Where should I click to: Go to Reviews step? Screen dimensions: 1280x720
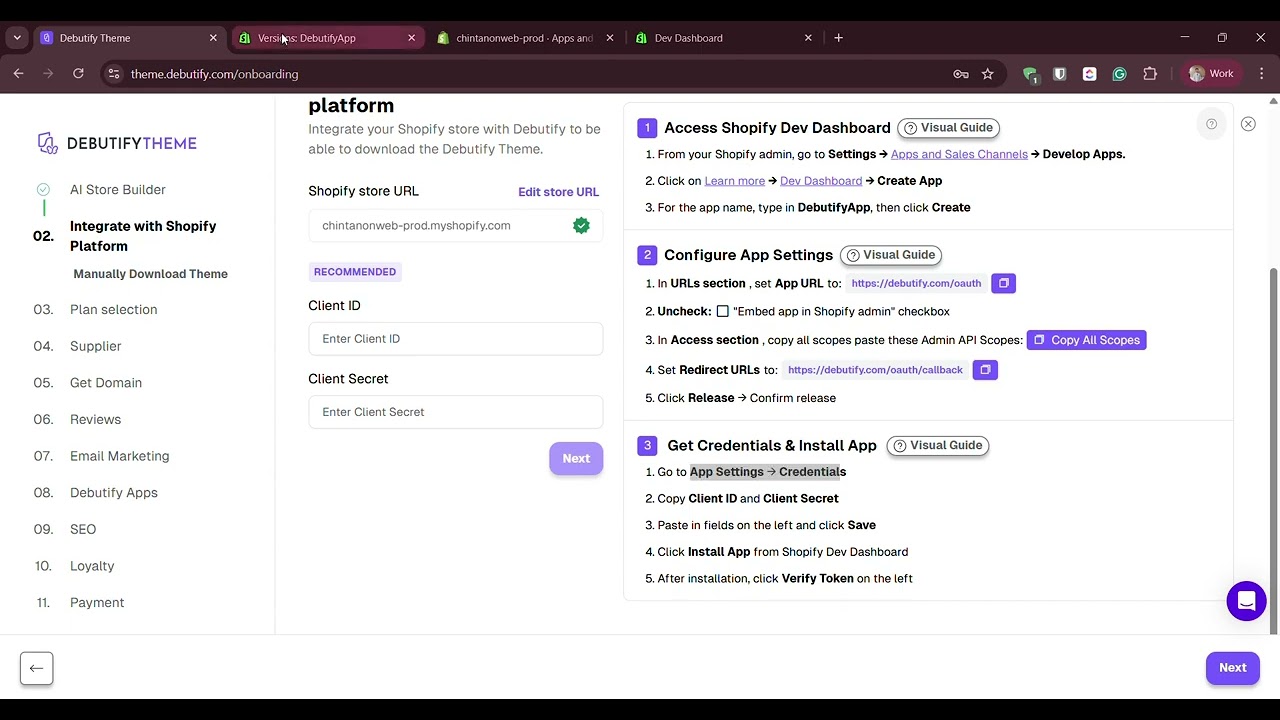[x=95, y=420]
